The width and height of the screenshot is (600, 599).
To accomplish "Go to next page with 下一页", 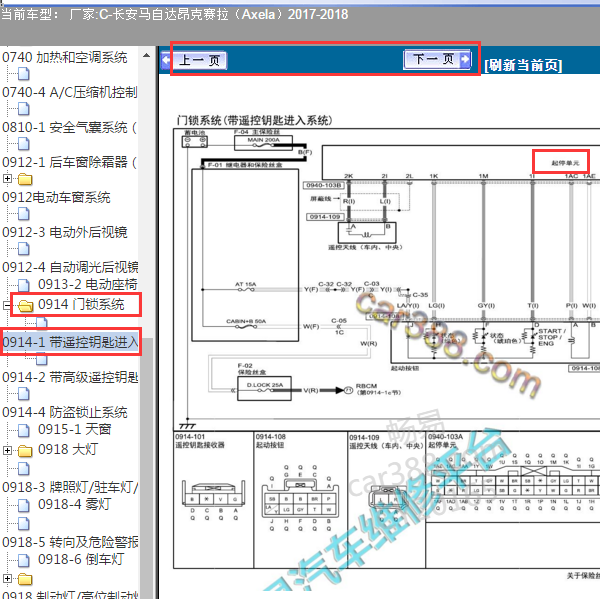I will pyautogui.click(x=437, y=59).
